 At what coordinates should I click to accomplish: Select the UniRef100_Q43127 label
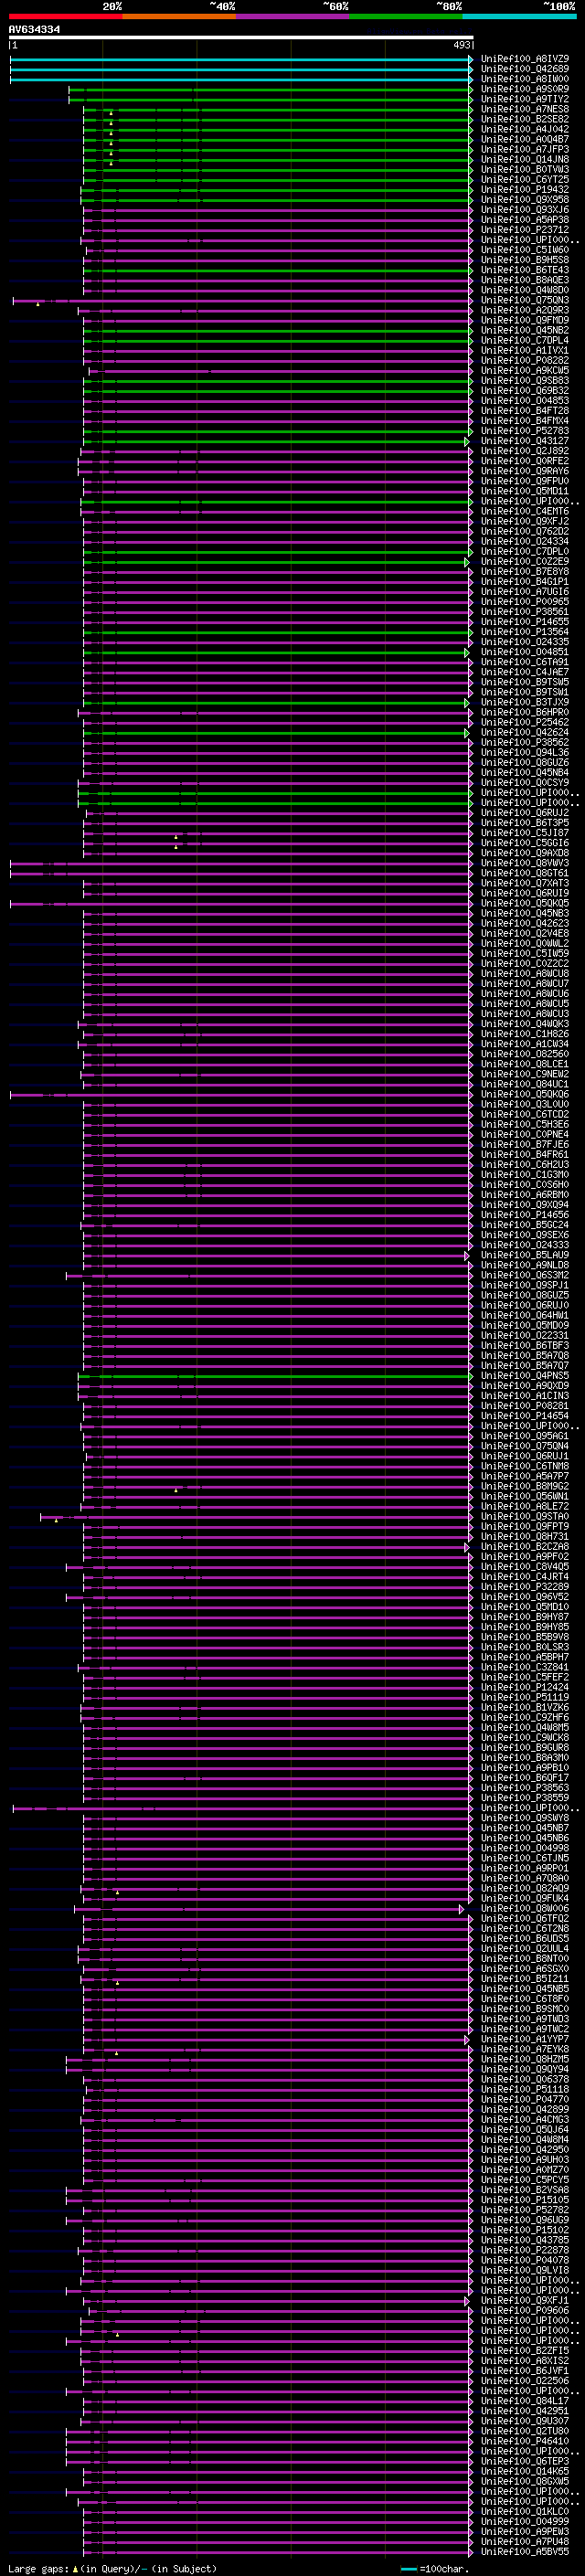coord(525,441)
